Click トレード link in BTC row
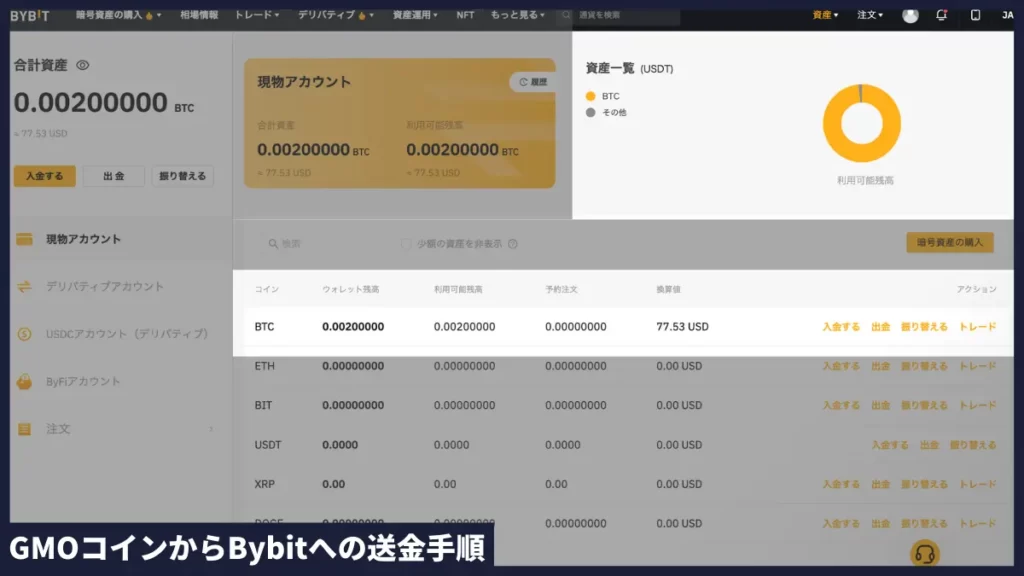1024x576 pixels. (x=977, y=327)
